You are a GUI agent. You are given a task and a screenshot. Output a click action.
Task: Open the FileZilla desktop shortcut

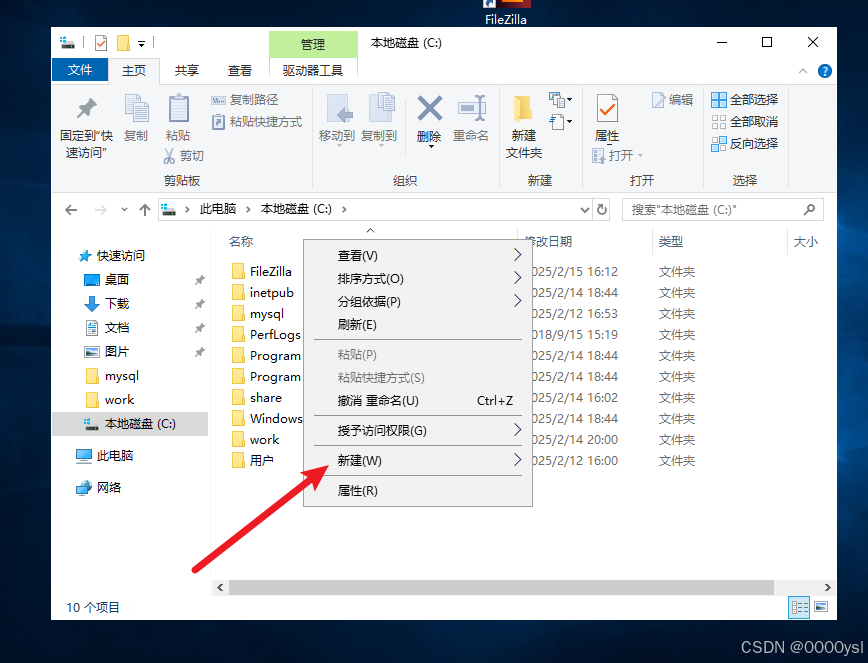pyautogui.click(x=506, y=13)
